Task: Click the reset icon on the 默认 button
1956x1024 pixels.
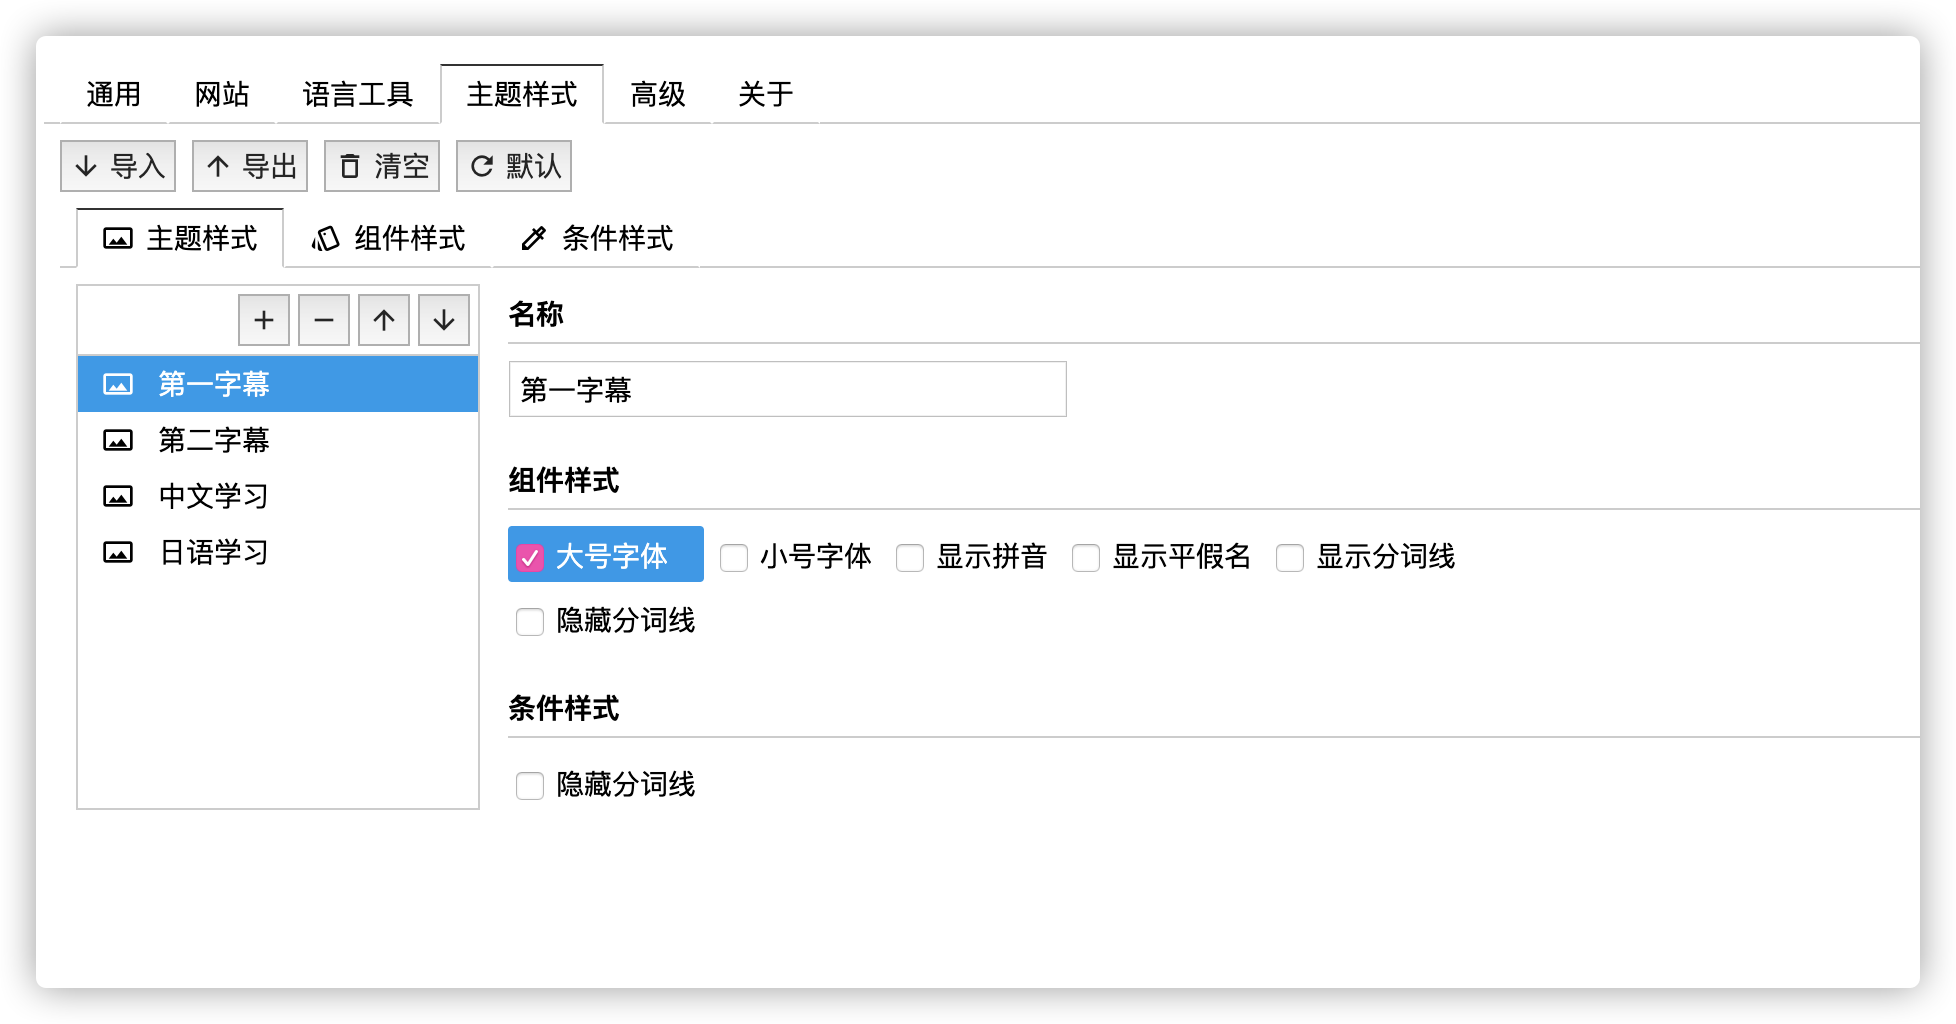Action: 482,165
